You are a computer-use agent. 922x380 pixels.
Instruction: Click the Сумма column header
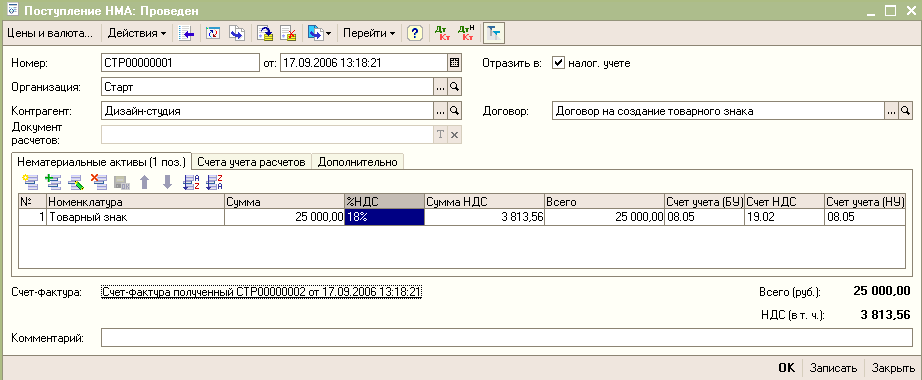click(285, 202)
